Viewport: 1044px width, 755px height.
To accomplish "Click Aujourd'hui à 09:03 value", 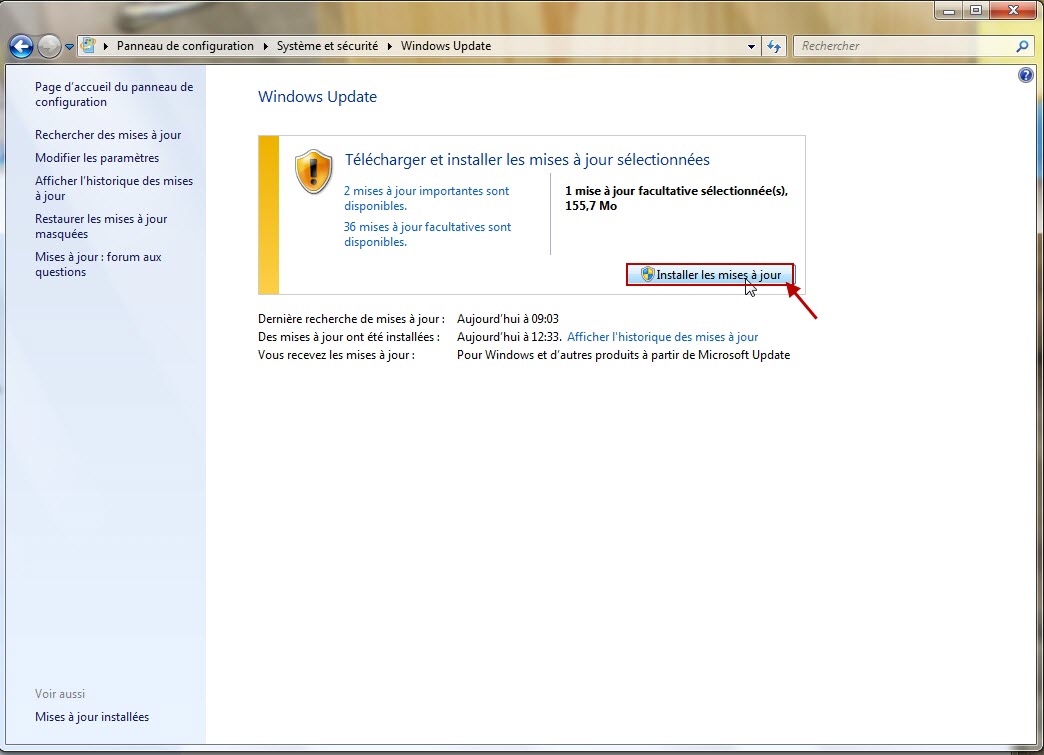I will (x=507, y=319).
